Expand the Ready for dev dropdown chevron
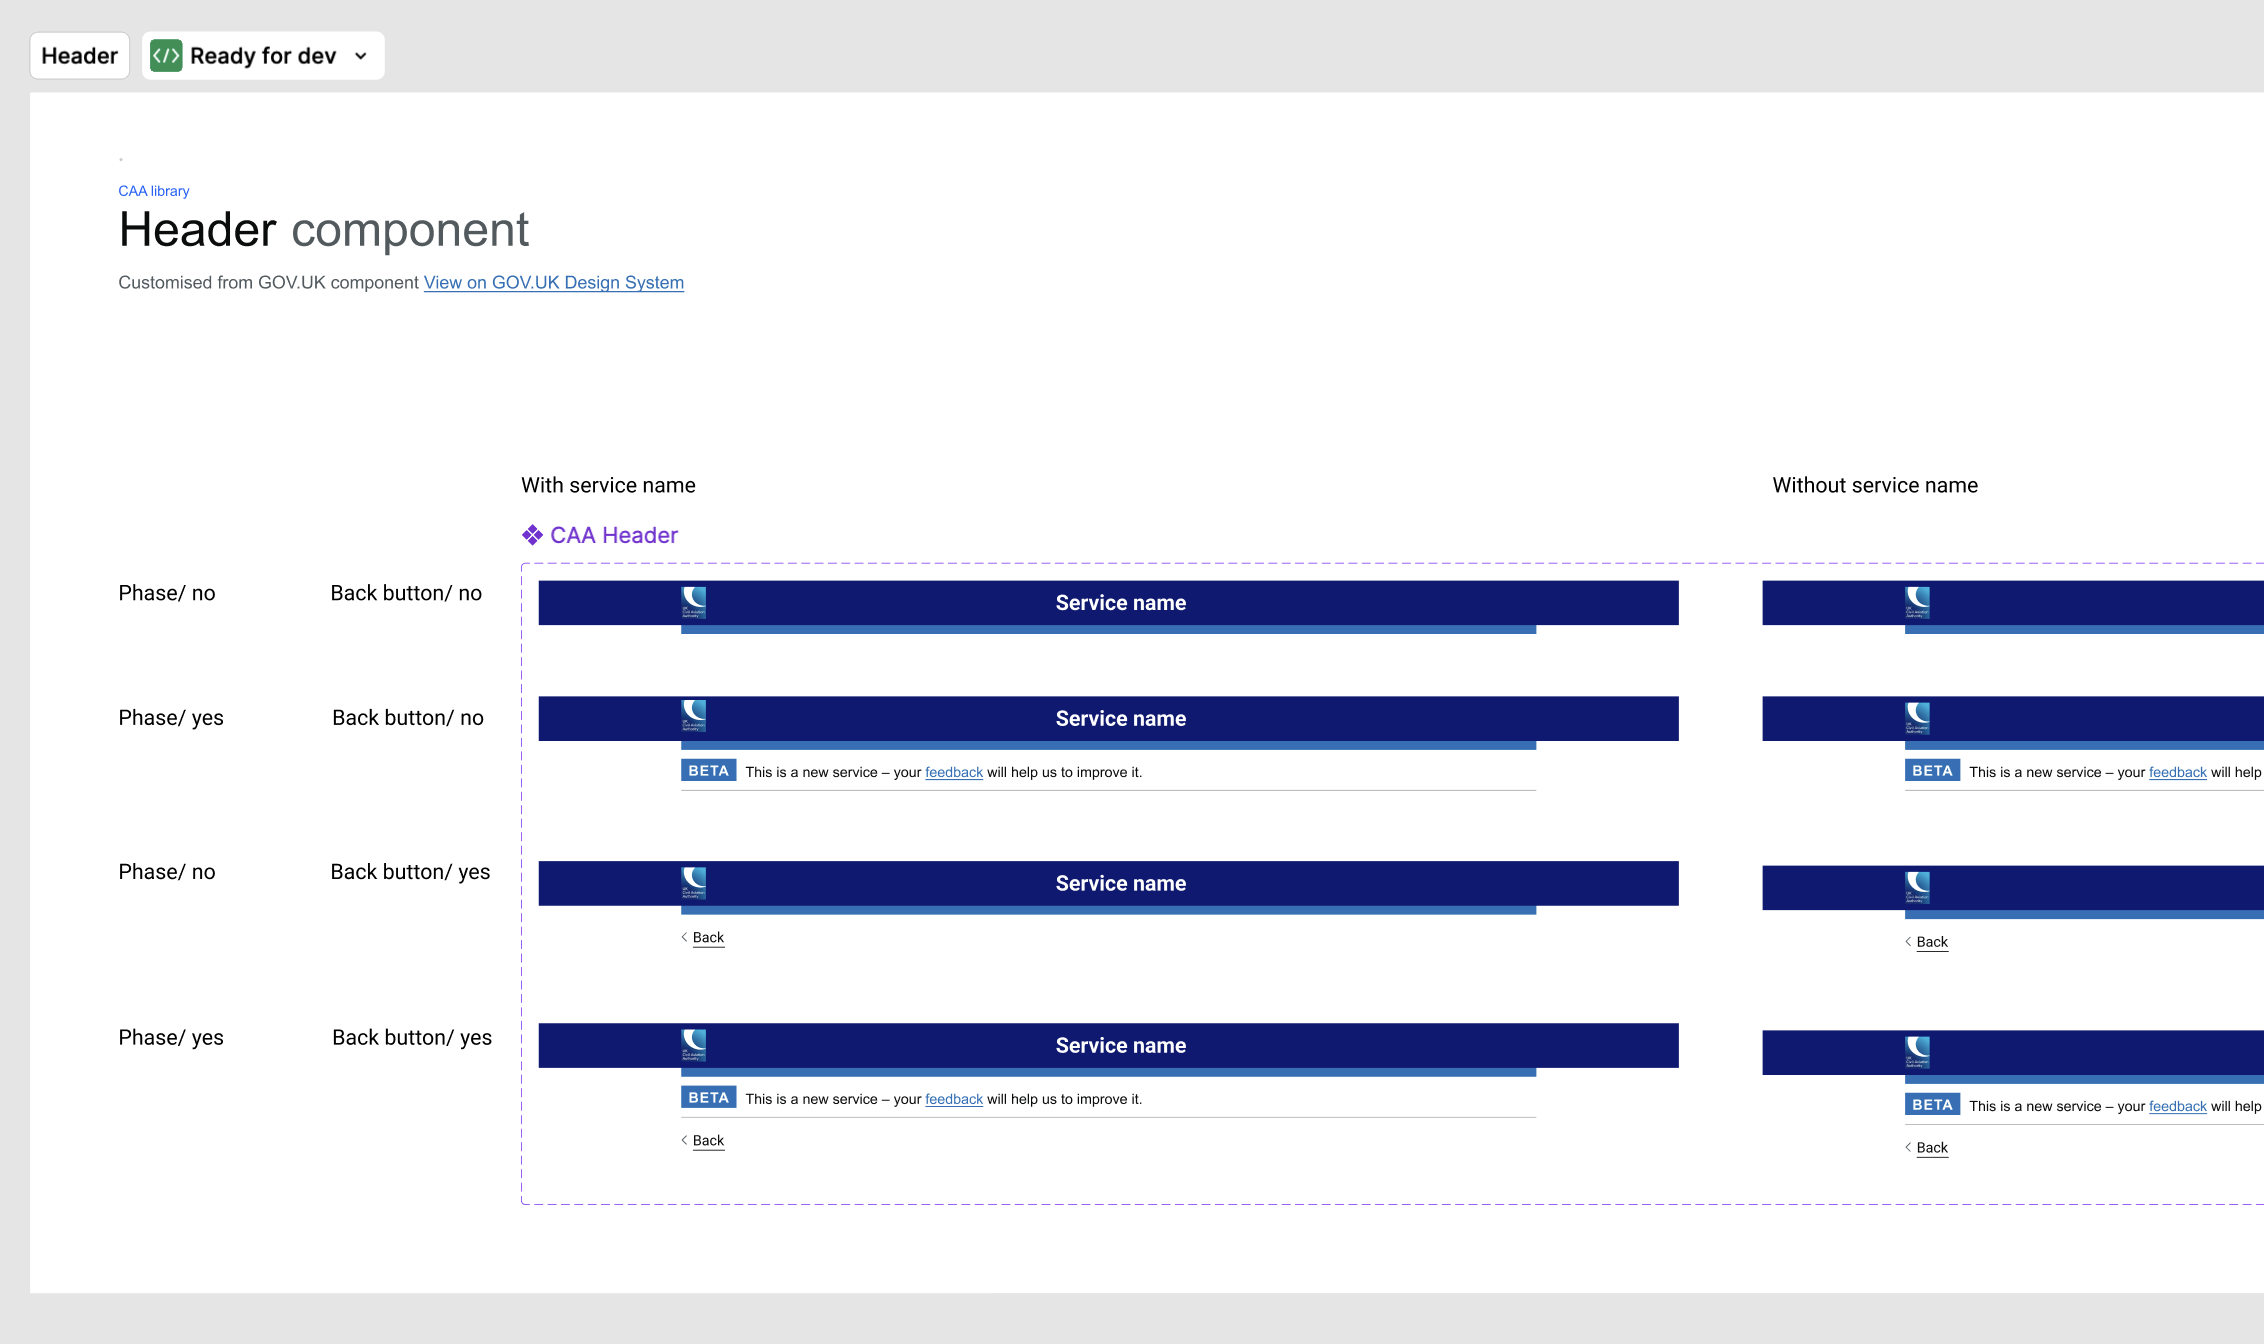 click(x=361, y=56)
